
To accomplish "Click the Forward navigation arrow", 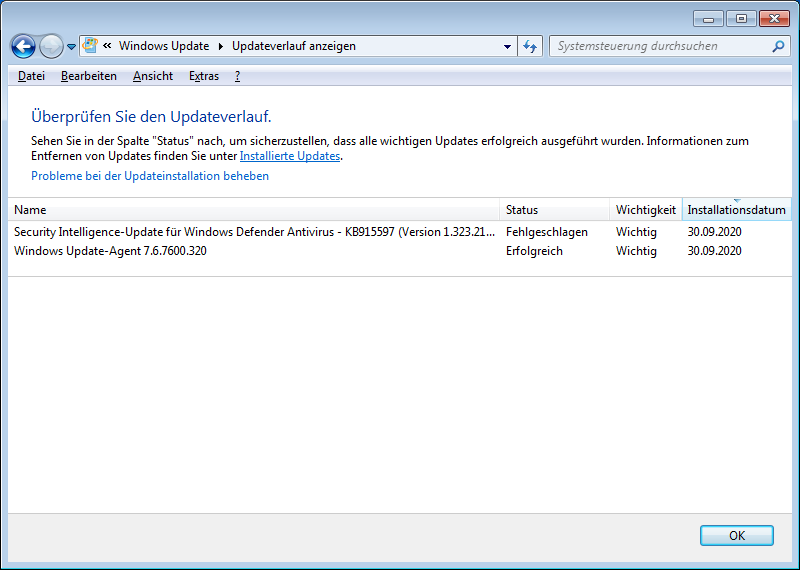I will click(51, 46).
